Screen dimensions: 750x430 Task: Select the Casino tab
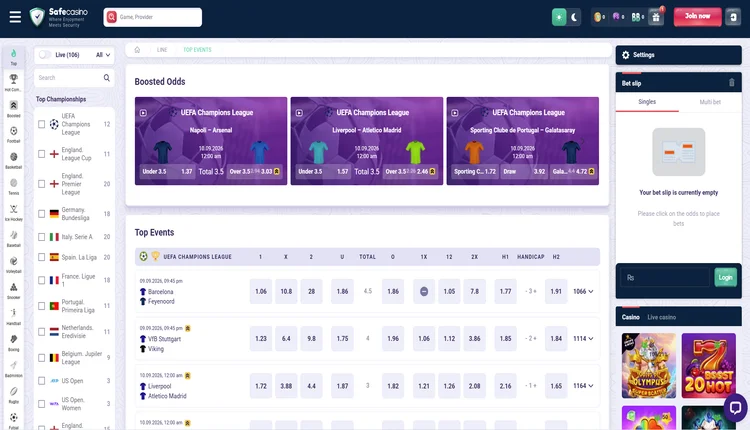click(x=630, y=317)
